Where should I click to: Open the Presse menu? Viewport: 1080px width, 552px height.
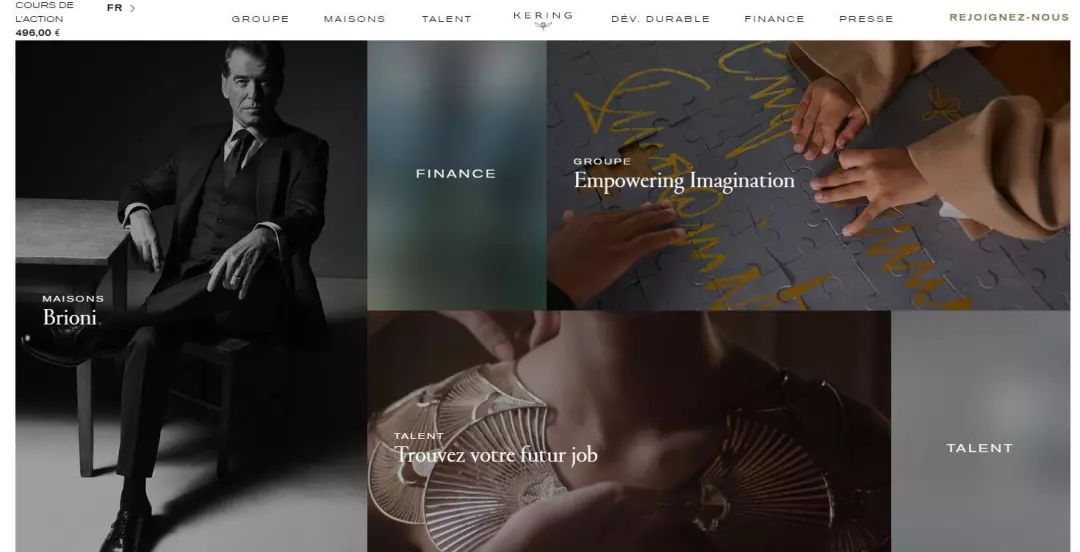coord(866,19)
